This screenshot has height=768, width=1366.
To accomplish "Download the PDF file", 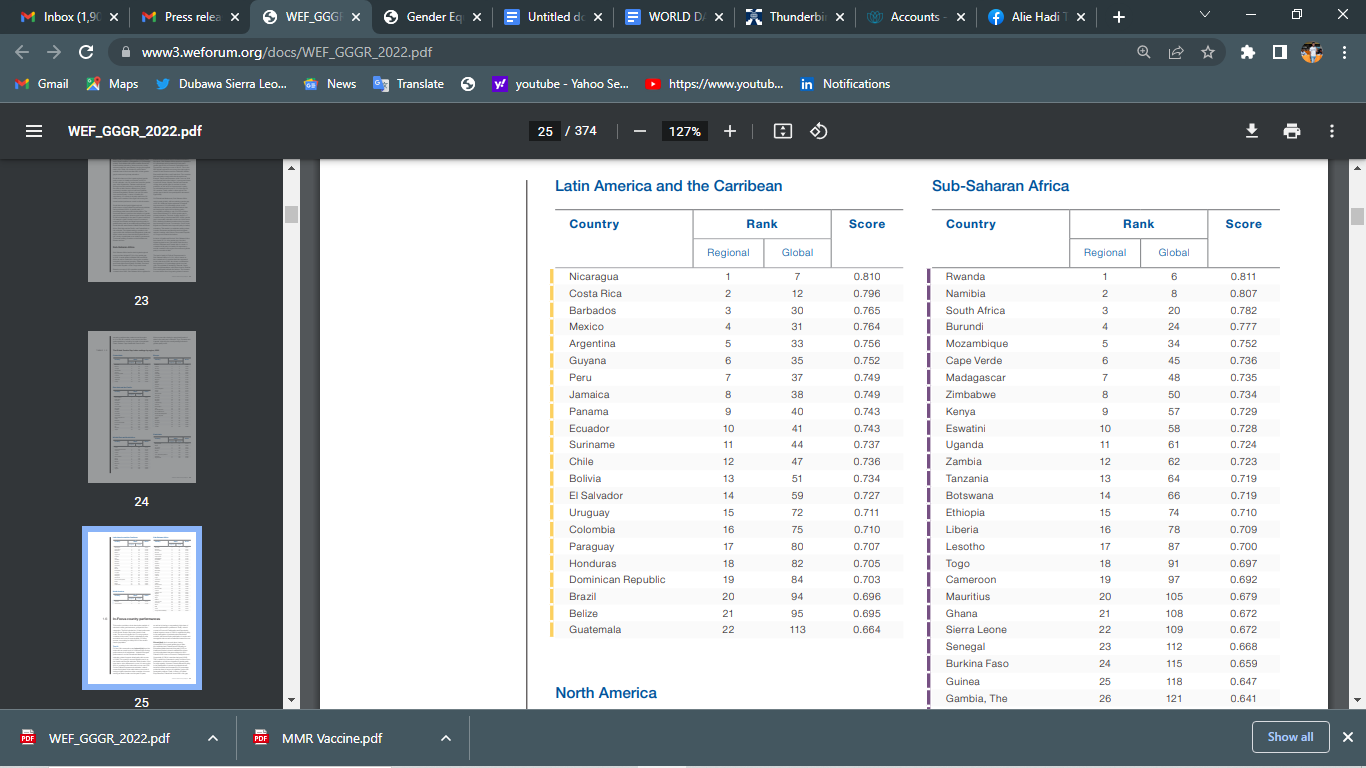I will [x=1251, y=131].
